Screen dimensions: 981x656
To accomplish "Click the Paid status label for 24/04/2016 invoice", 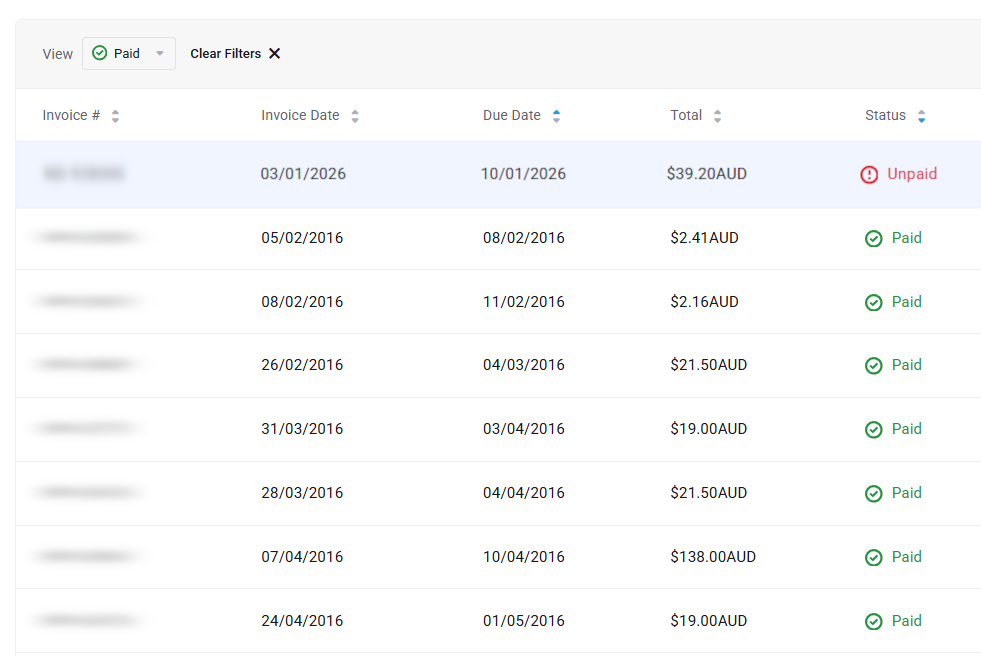I will (906, 621).
